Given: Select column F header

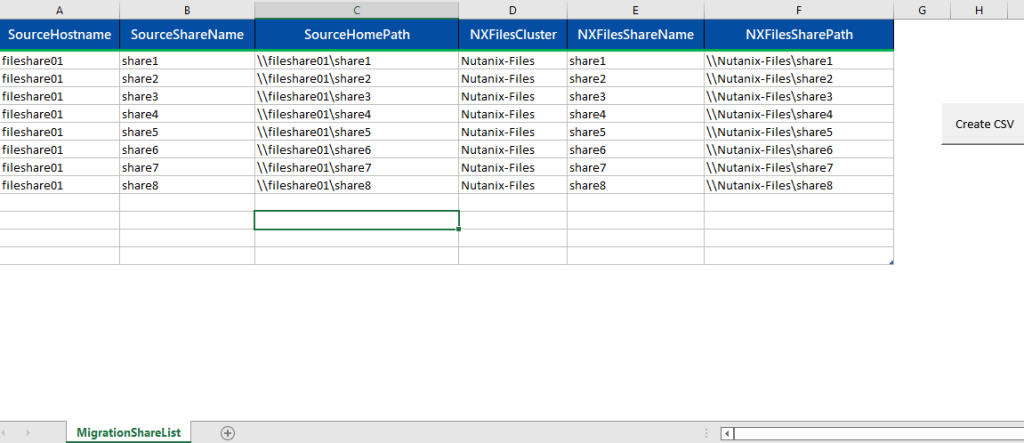Looking at the screenshot, I should [799, 10].
